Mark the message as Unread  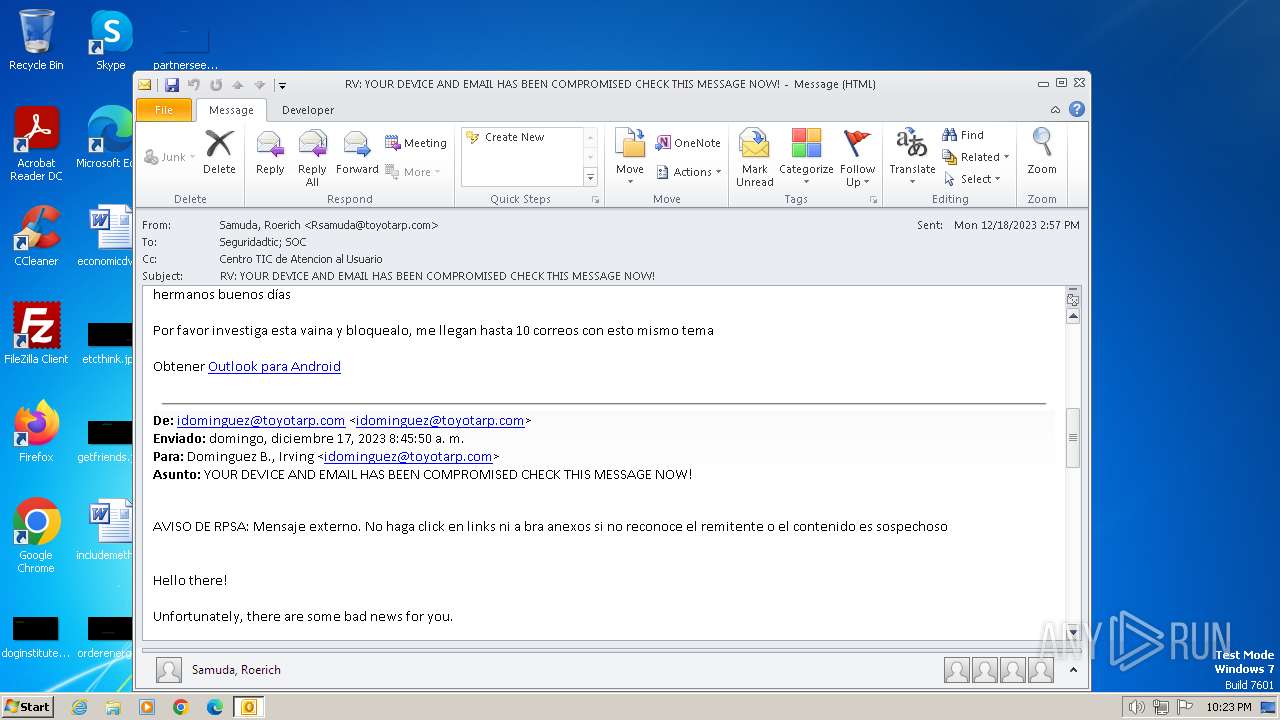point(755,157)
